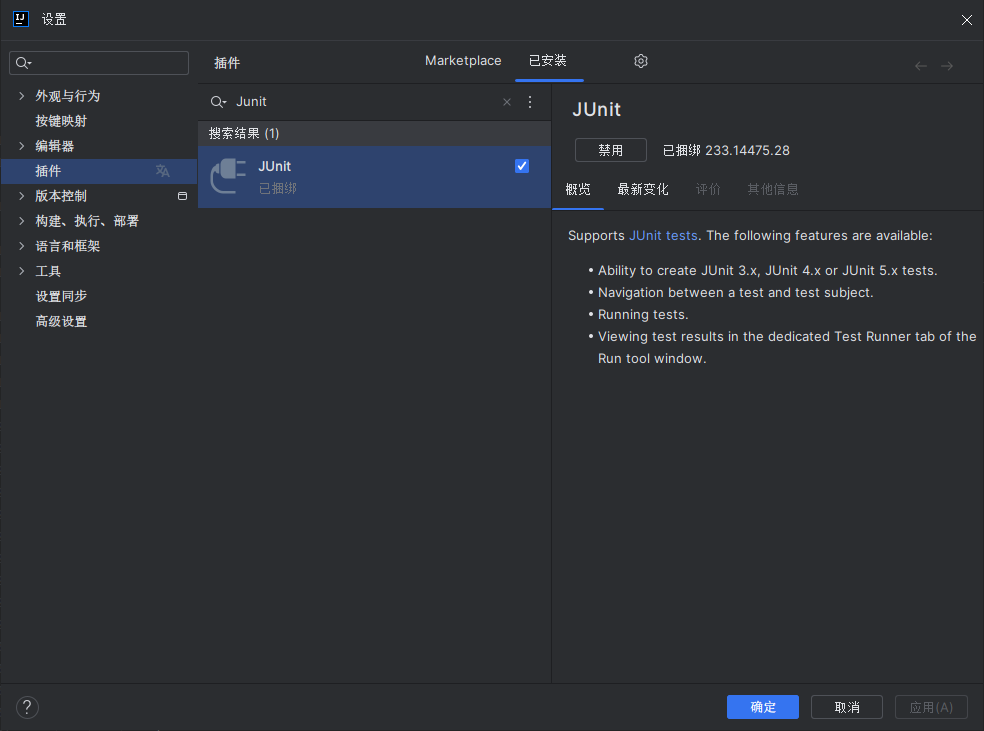This screenshot has height=731, width=984.
Task: Click the 插件 page title
Action: [x=227, y=63]
